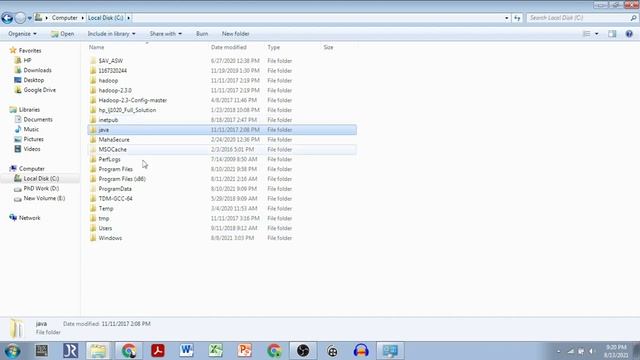Click Burn in the toolbar
The height and width of the screenshot is (360, 640).
202,34
